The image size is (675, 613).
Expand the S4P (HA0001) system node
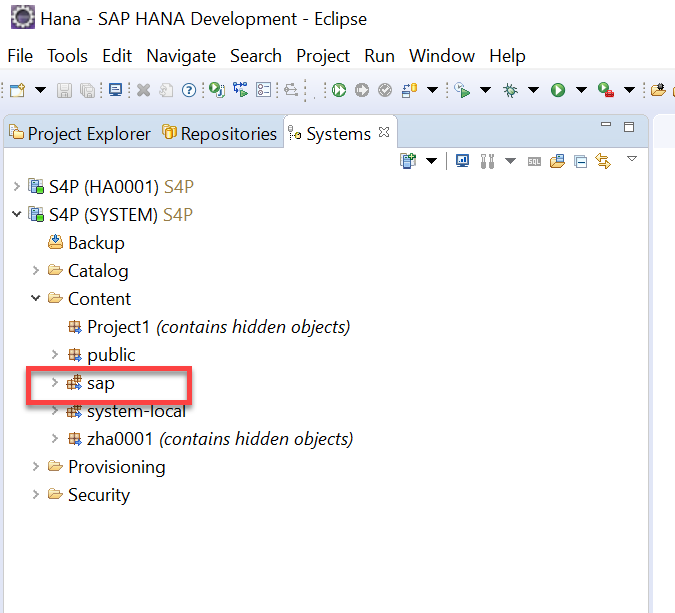[x=16, y=186]
